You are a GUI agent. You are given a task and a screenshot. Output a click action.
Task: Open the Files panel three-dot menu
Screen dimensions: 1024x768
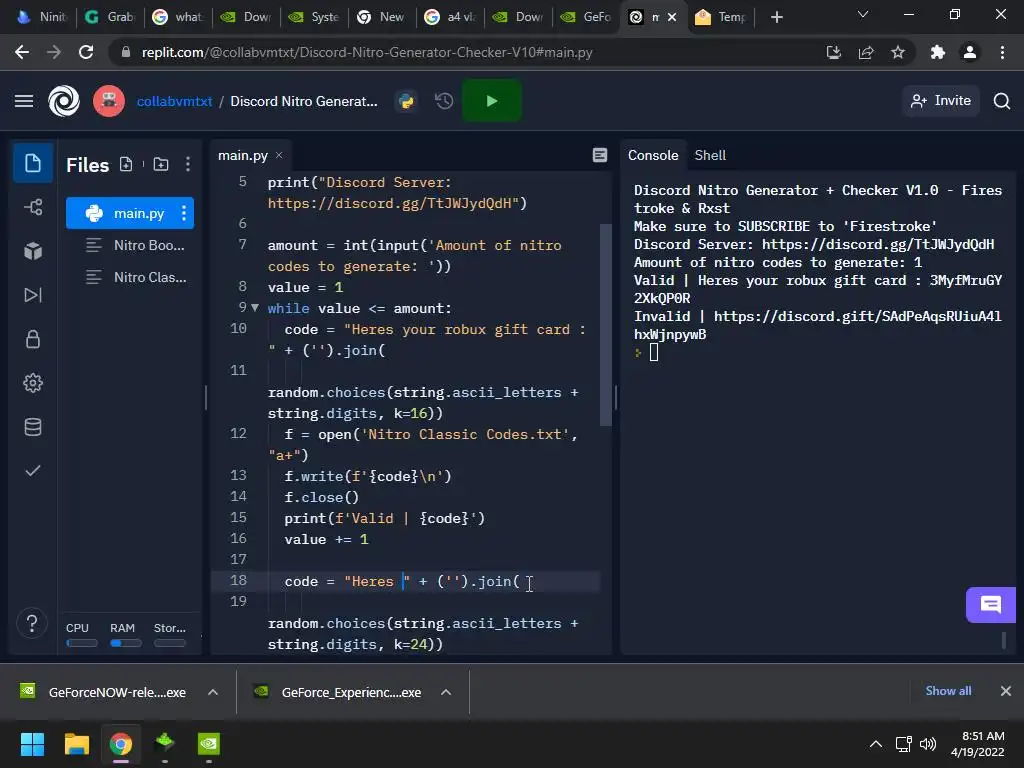[x=188, y=165]
